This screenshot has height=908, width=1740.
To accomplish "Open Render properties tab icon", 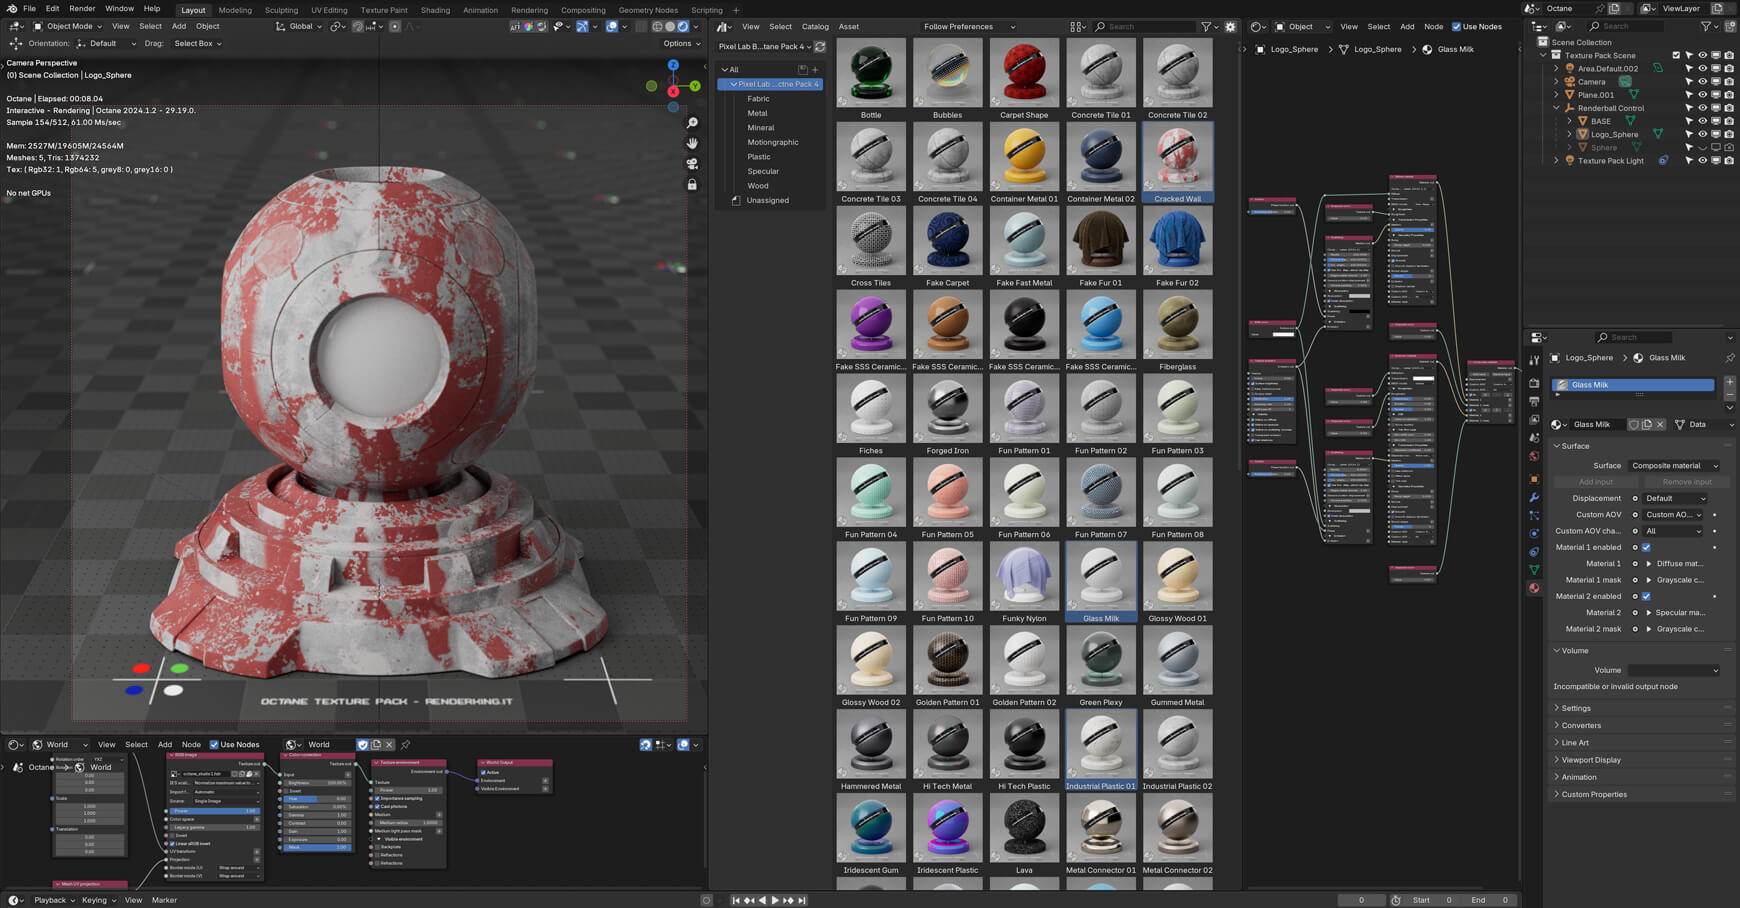I will click(1534, 383).
